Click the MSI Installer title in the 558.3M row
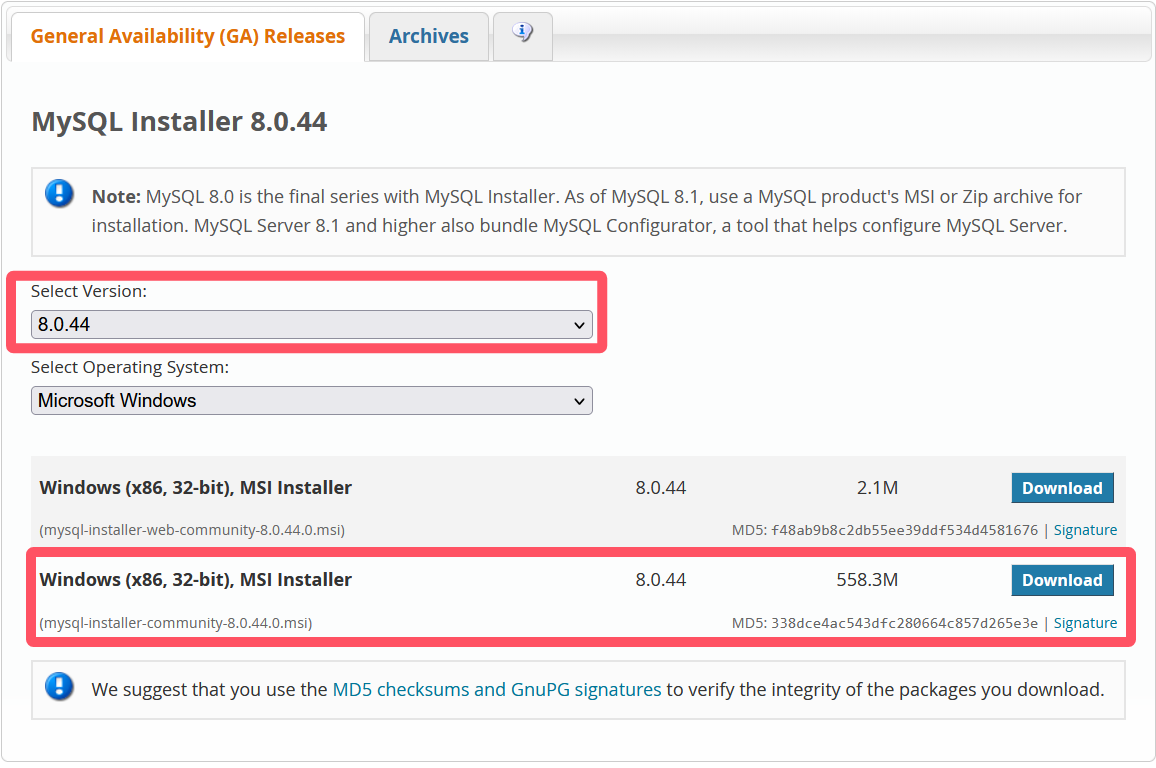Viewport: 1156px width, 768px height. click(195, 580)
